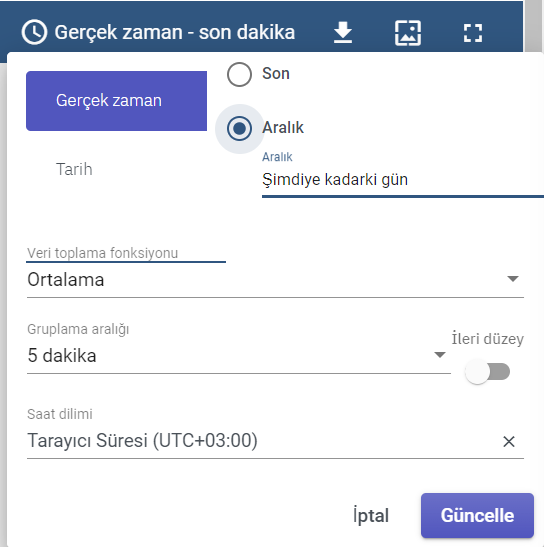544x547 pixels.
Task: Click the Saat dilimi input field
Action: coord(262,441)
